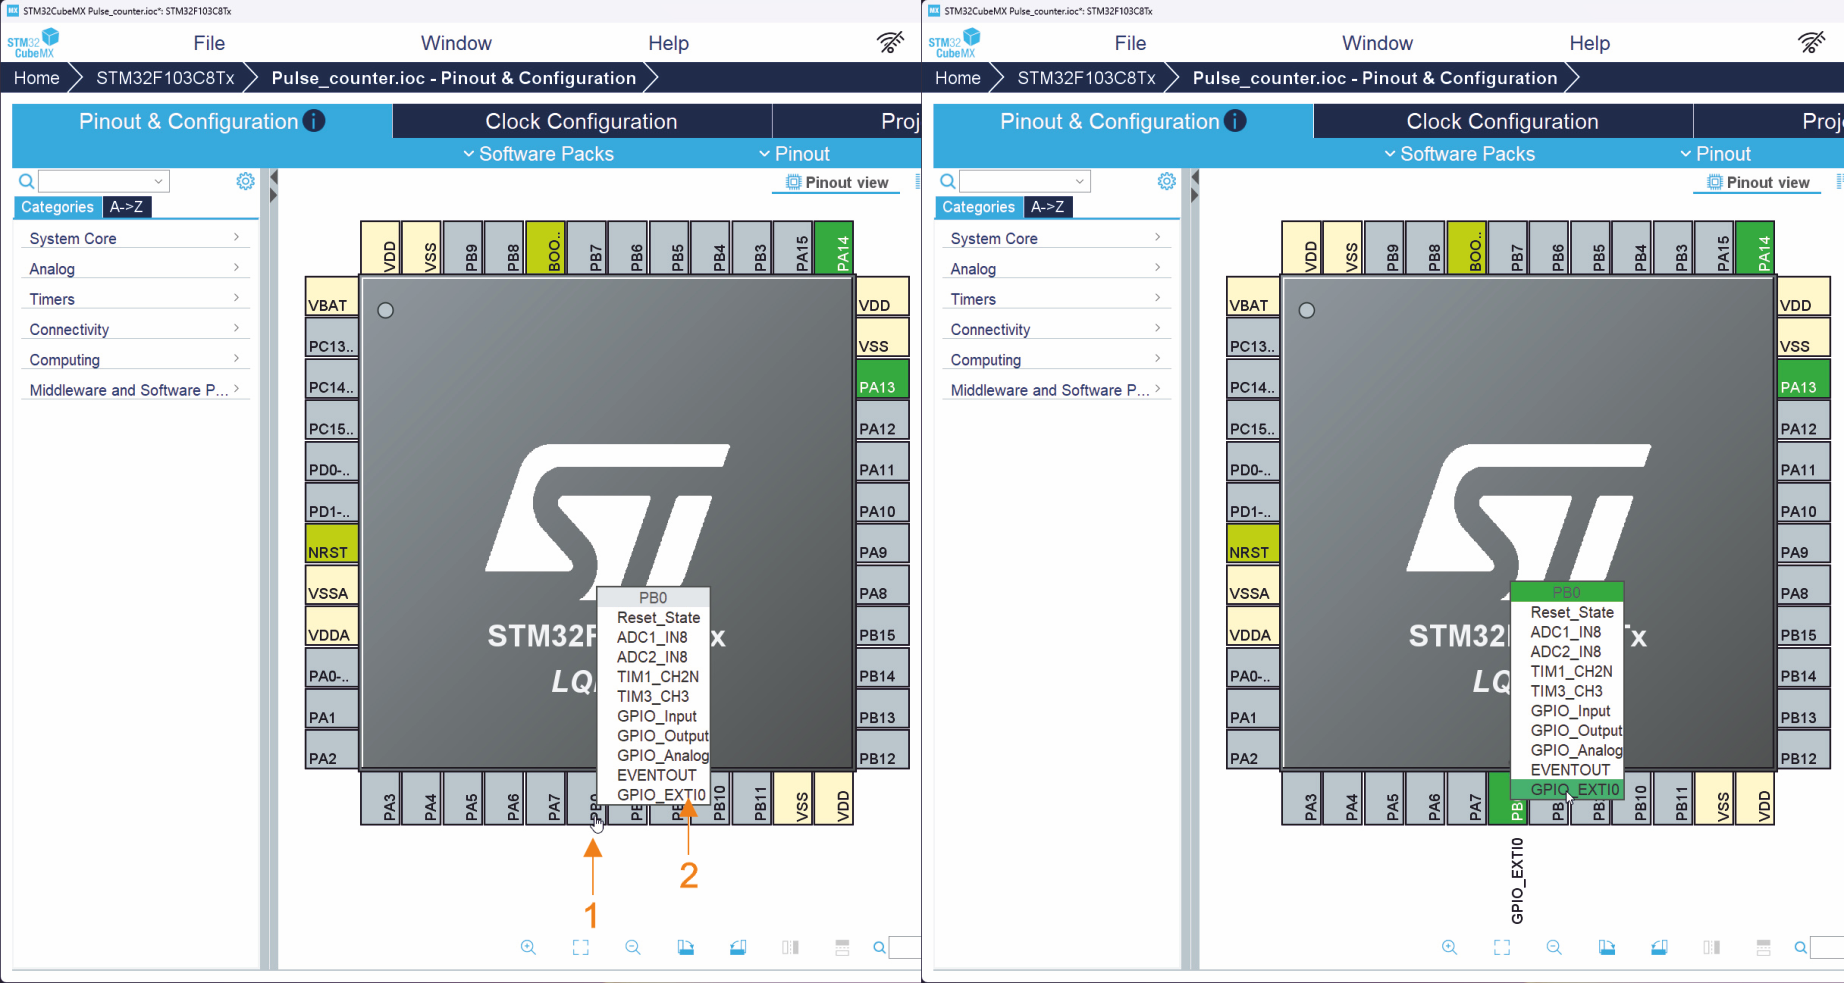
Task: Click category search magnifier in left window
Action: 27,181
